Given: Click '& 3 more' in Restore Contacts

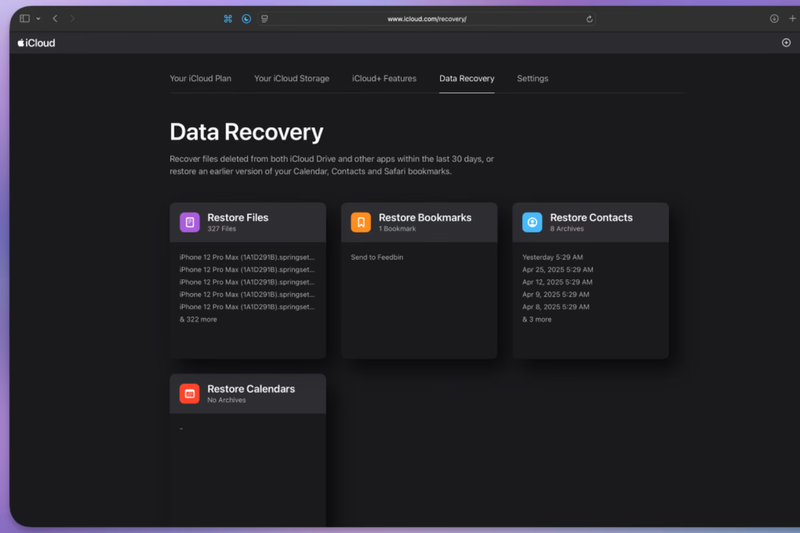Looking at the screenshot, I should point(537,319).
